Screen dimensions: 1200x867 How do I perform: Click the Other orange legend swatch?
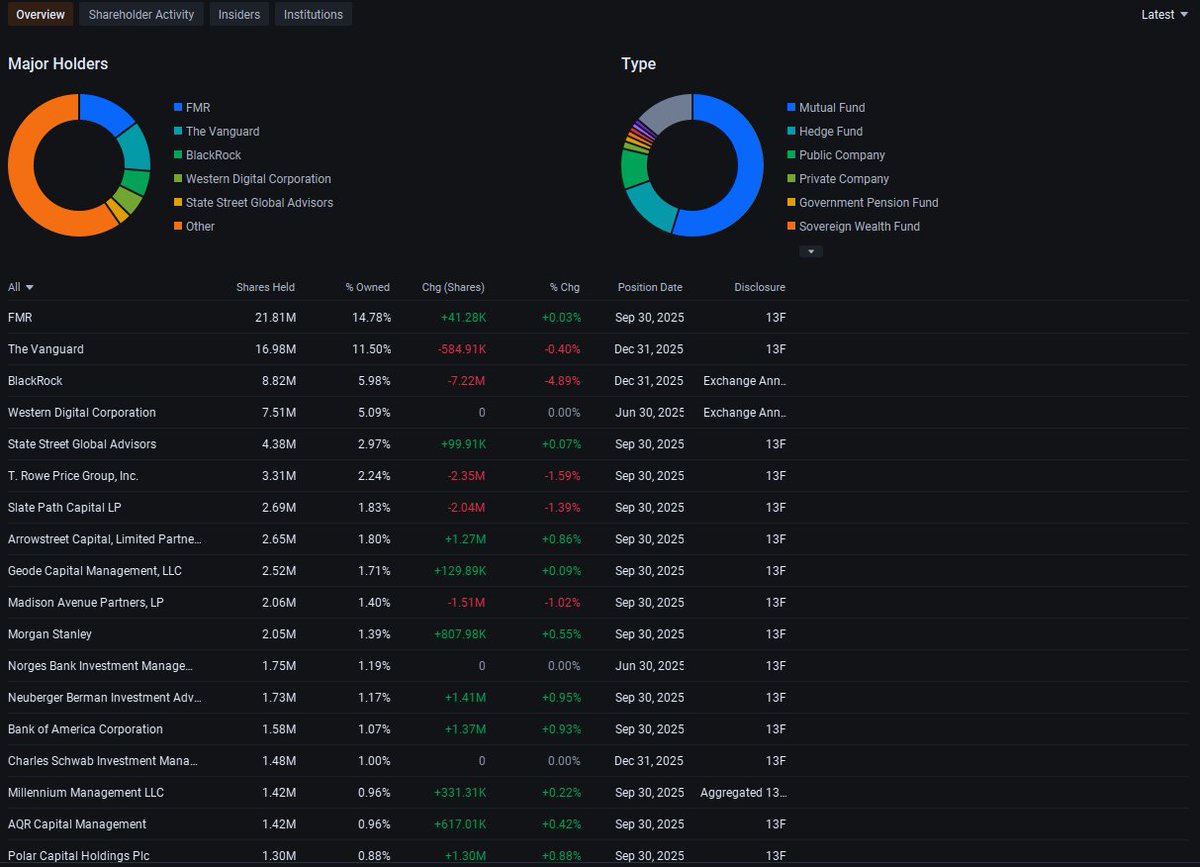click(x=178, y=226)
